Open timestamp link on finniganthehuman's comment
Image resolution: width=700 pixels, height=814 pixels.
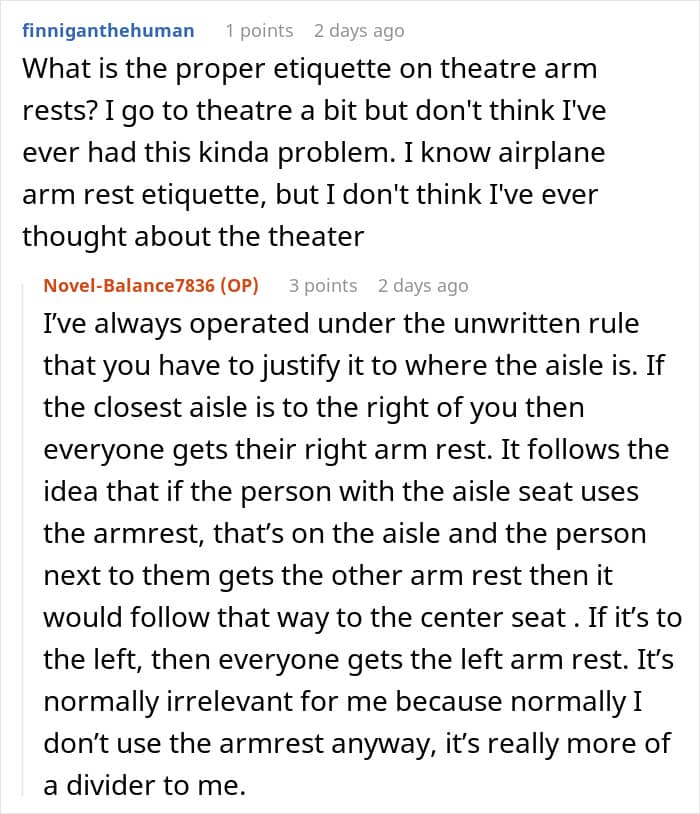(358, 30)
